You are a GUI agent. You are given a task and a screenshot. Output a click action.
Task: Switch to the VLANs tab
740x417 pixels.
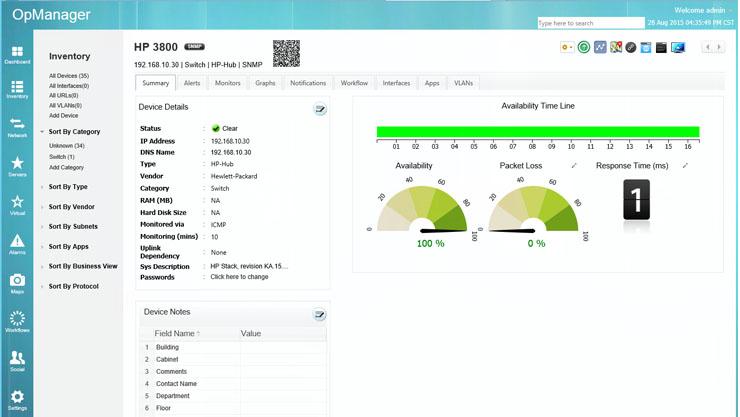point(463,83)
